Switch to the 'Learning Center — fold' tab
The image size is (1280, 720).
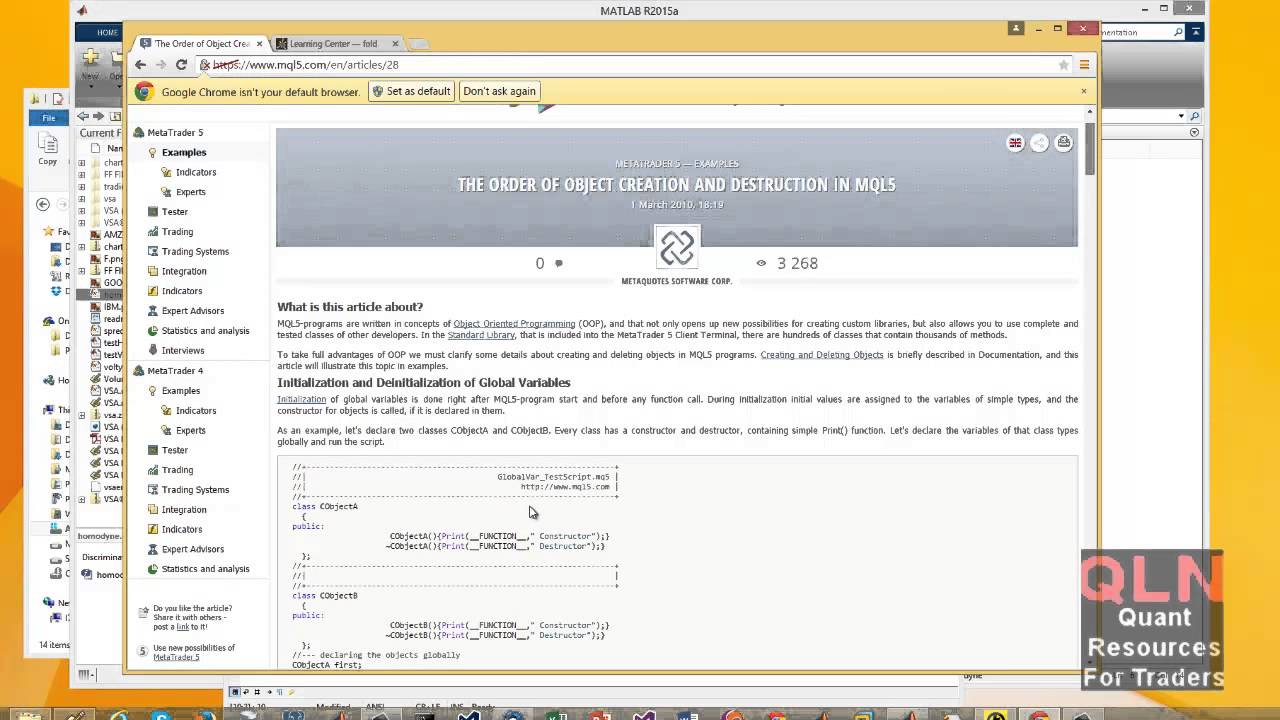tap(334, 44)
